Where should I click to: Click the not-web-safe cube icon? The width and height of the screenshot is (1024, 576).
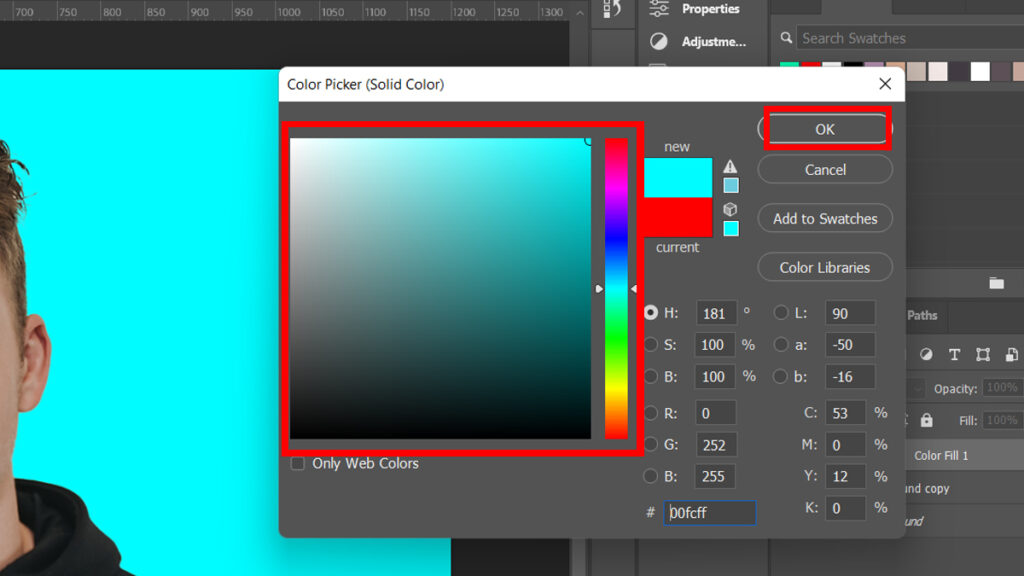tap(730, 209)
